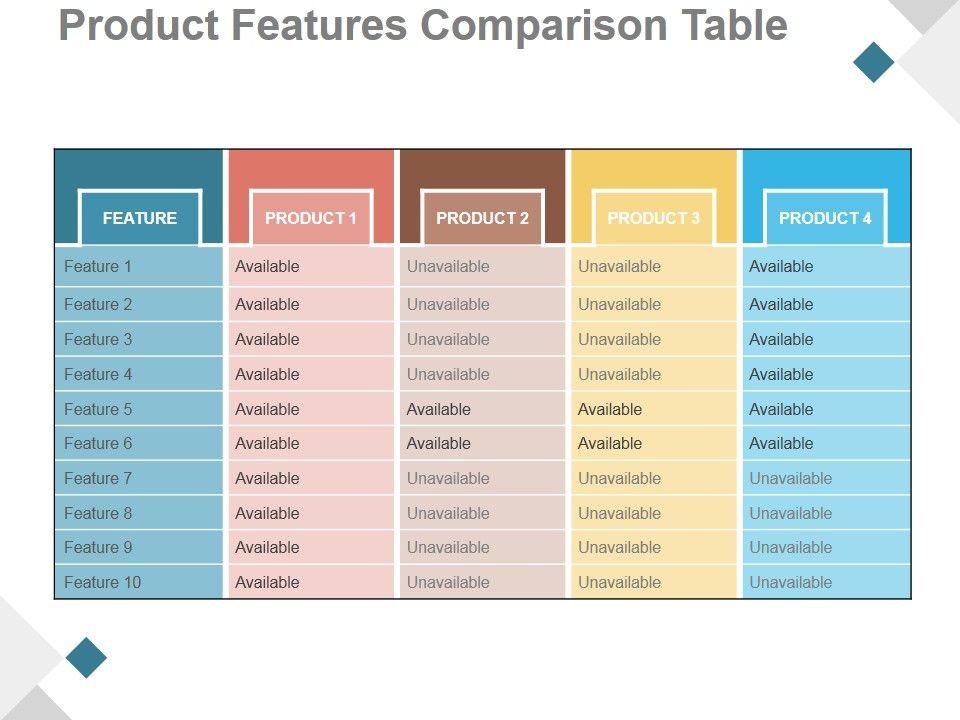
Task: Click the Feature 10 row label
Action: 103,582
